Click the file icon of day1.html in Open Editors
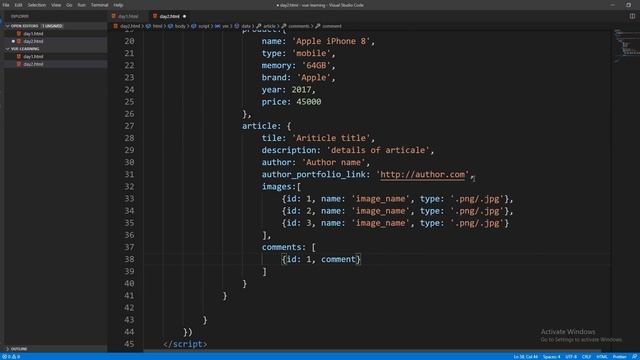640x360 pixels. 19,33
